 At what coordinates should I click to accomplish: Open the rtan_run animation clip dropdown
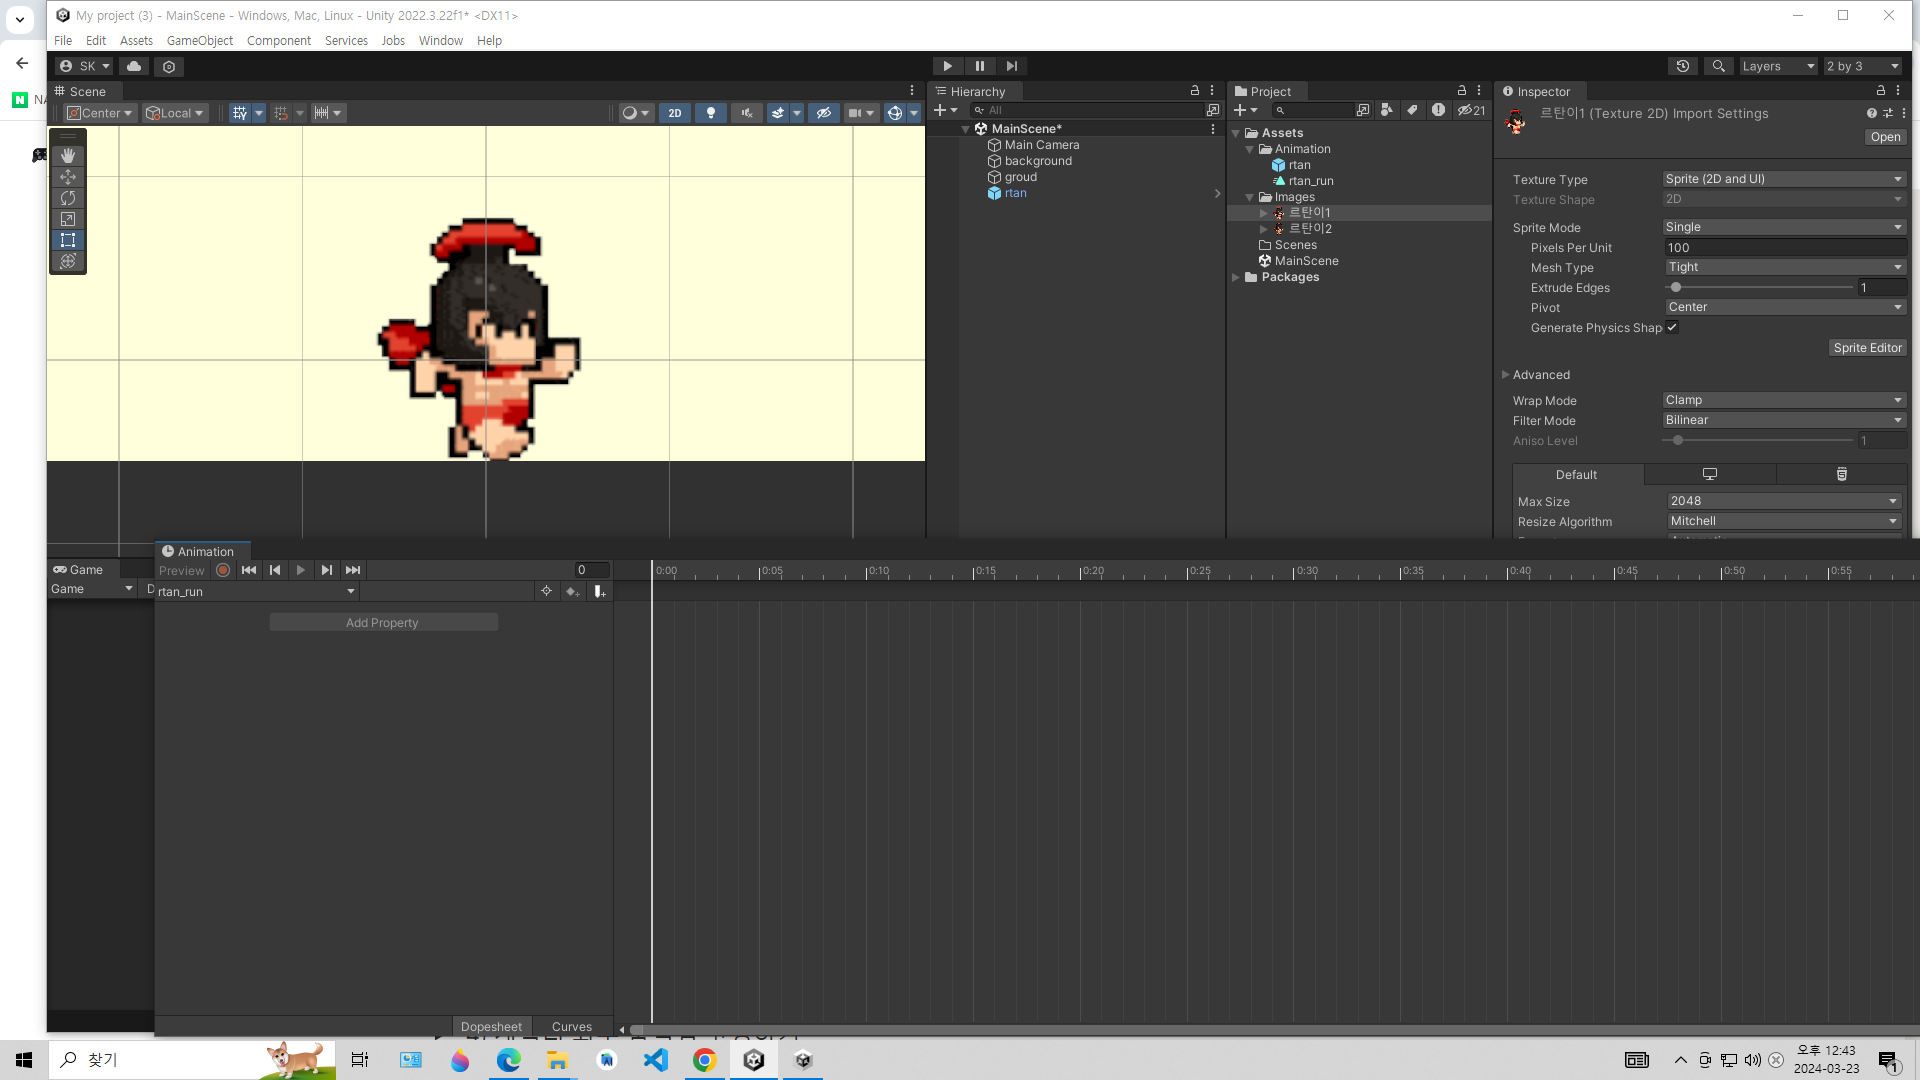pyautogui.click(x=256, y=592)
